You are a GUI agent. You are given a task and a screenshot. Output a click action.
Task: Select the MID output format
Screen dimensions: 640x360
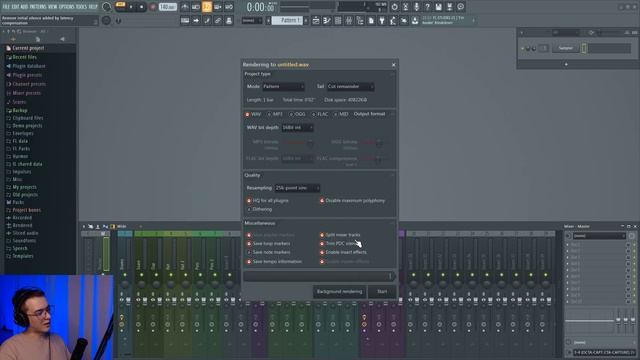tap(341, 114)
